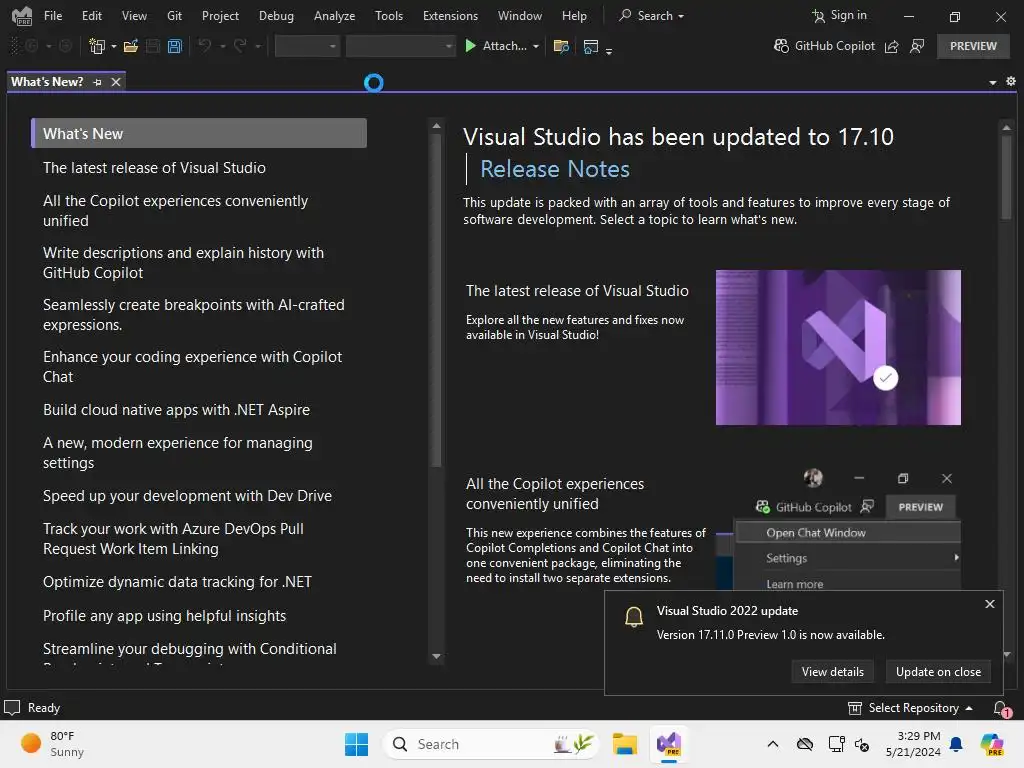The image size is (1024, 768).
Task: Expand the Attach button dropdown arrow
Action: pos(536,46)
